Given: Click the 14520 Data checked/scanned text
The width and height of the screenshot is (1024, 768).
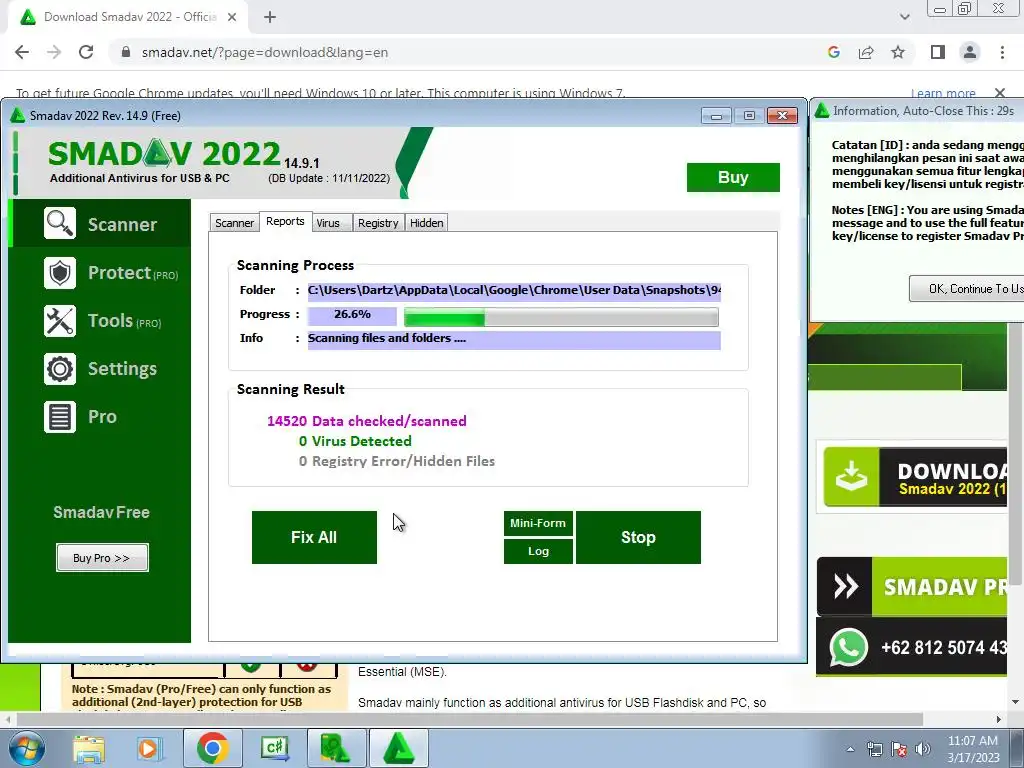Looking at the screenshot, I should (x=367, y=421).
